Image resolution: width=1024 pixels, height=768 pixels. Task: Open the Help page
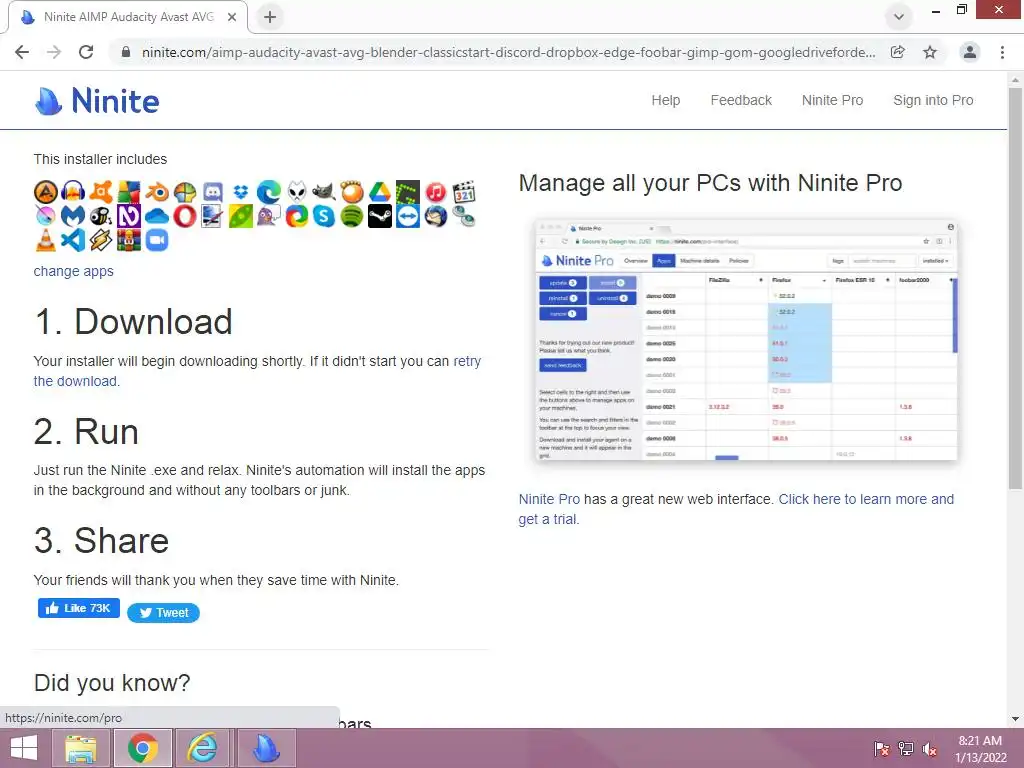click(x=665, y=101)
